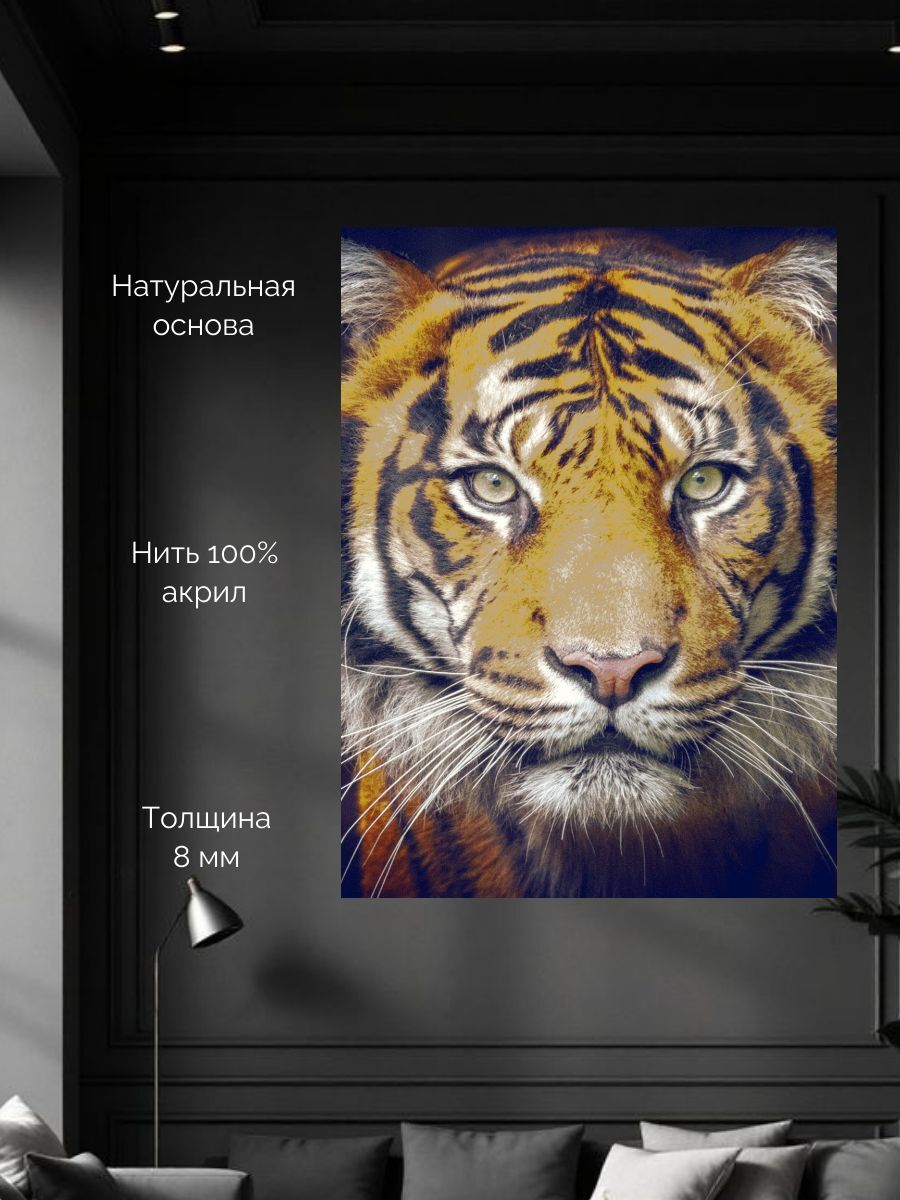The height and width of the screenshot is (1200, 900).
Task: Select the text 'Нить 100% акрил'
Action: point(204,573)
